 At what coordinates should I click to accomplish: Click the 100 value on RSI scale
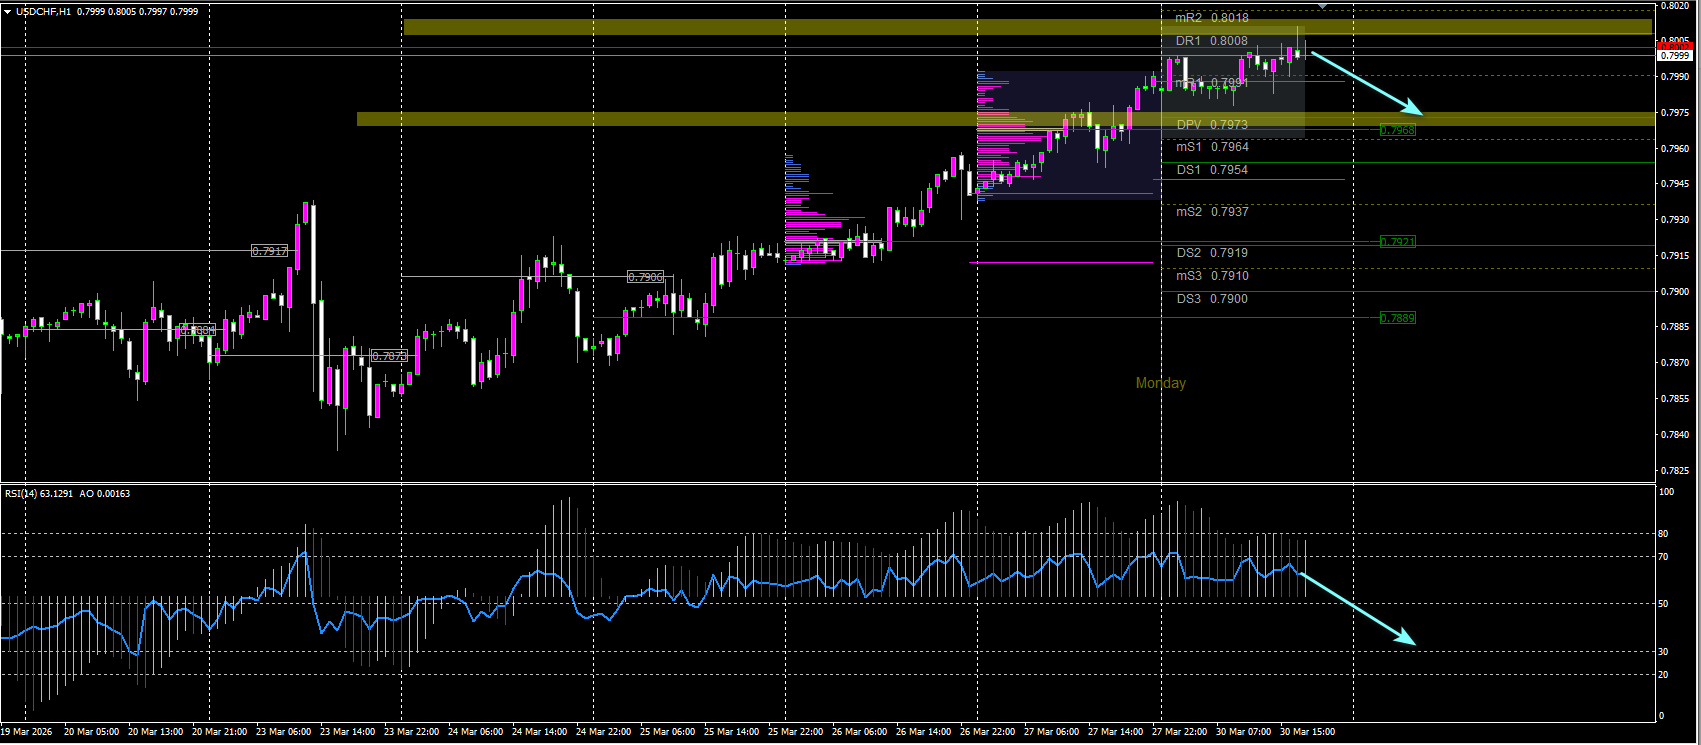[x=1666, y=492]
